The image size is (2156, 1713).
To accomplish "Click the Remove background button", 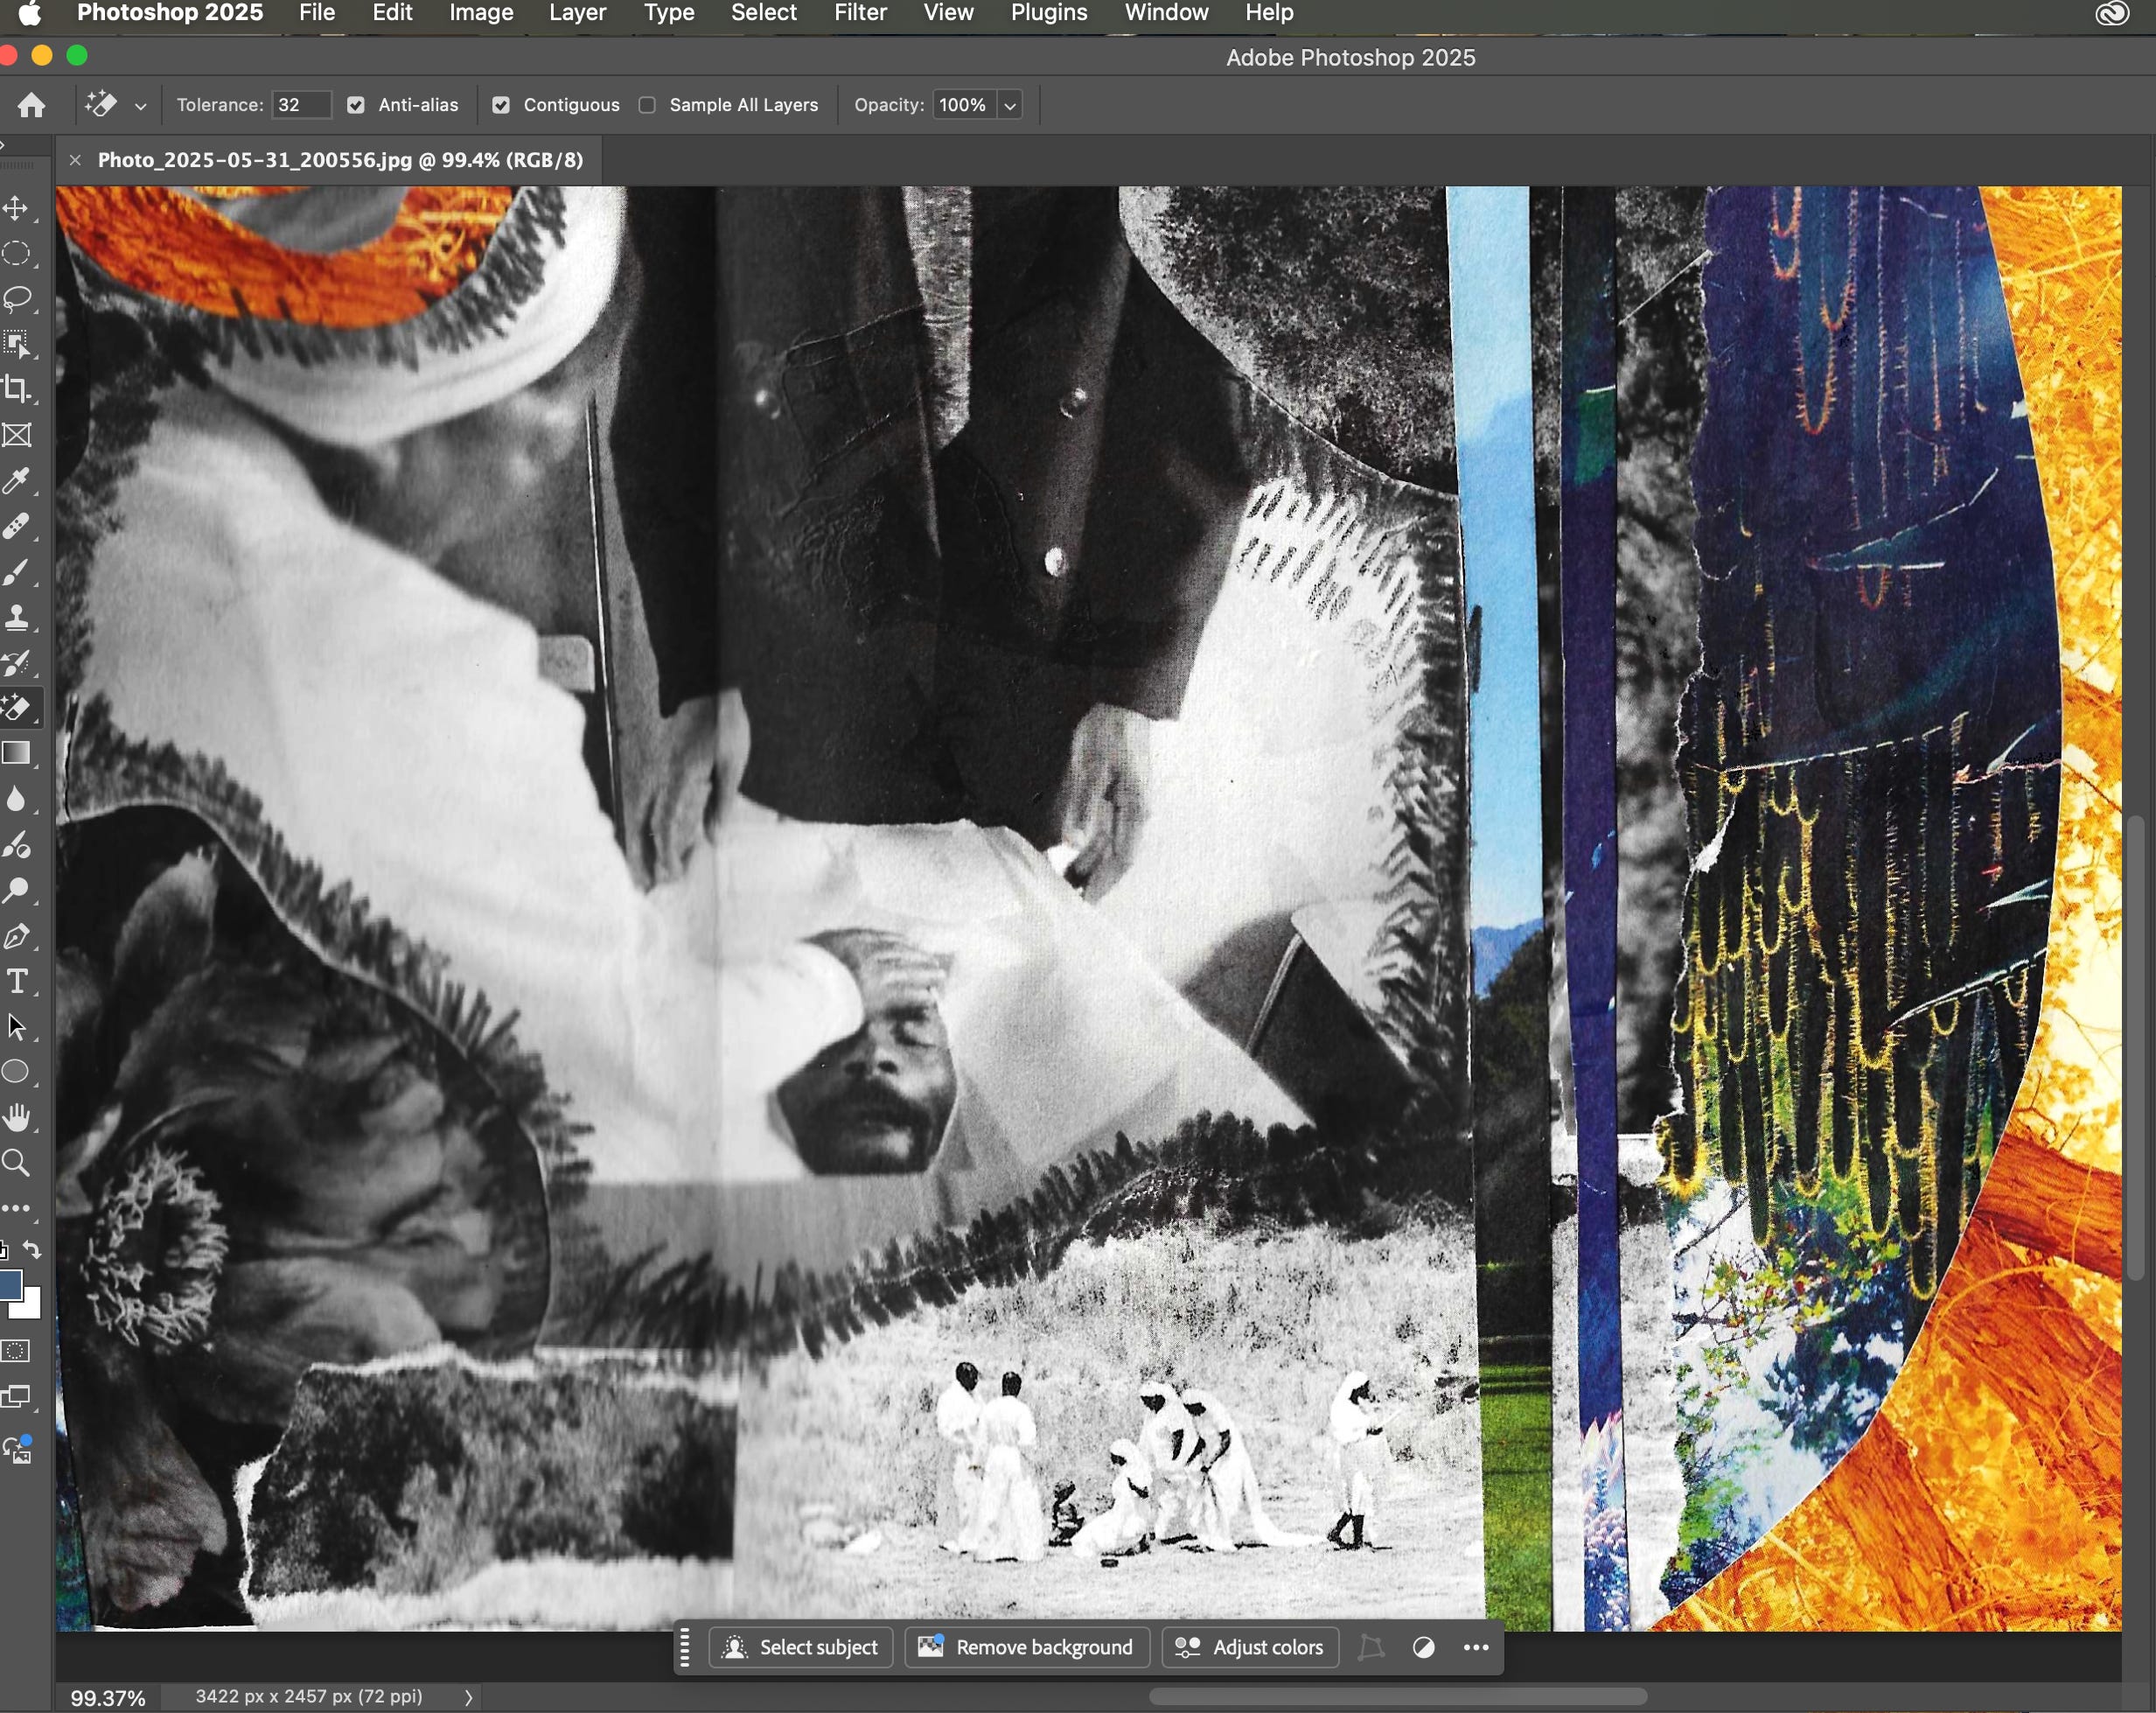I will click(x=1027, y=1647).
